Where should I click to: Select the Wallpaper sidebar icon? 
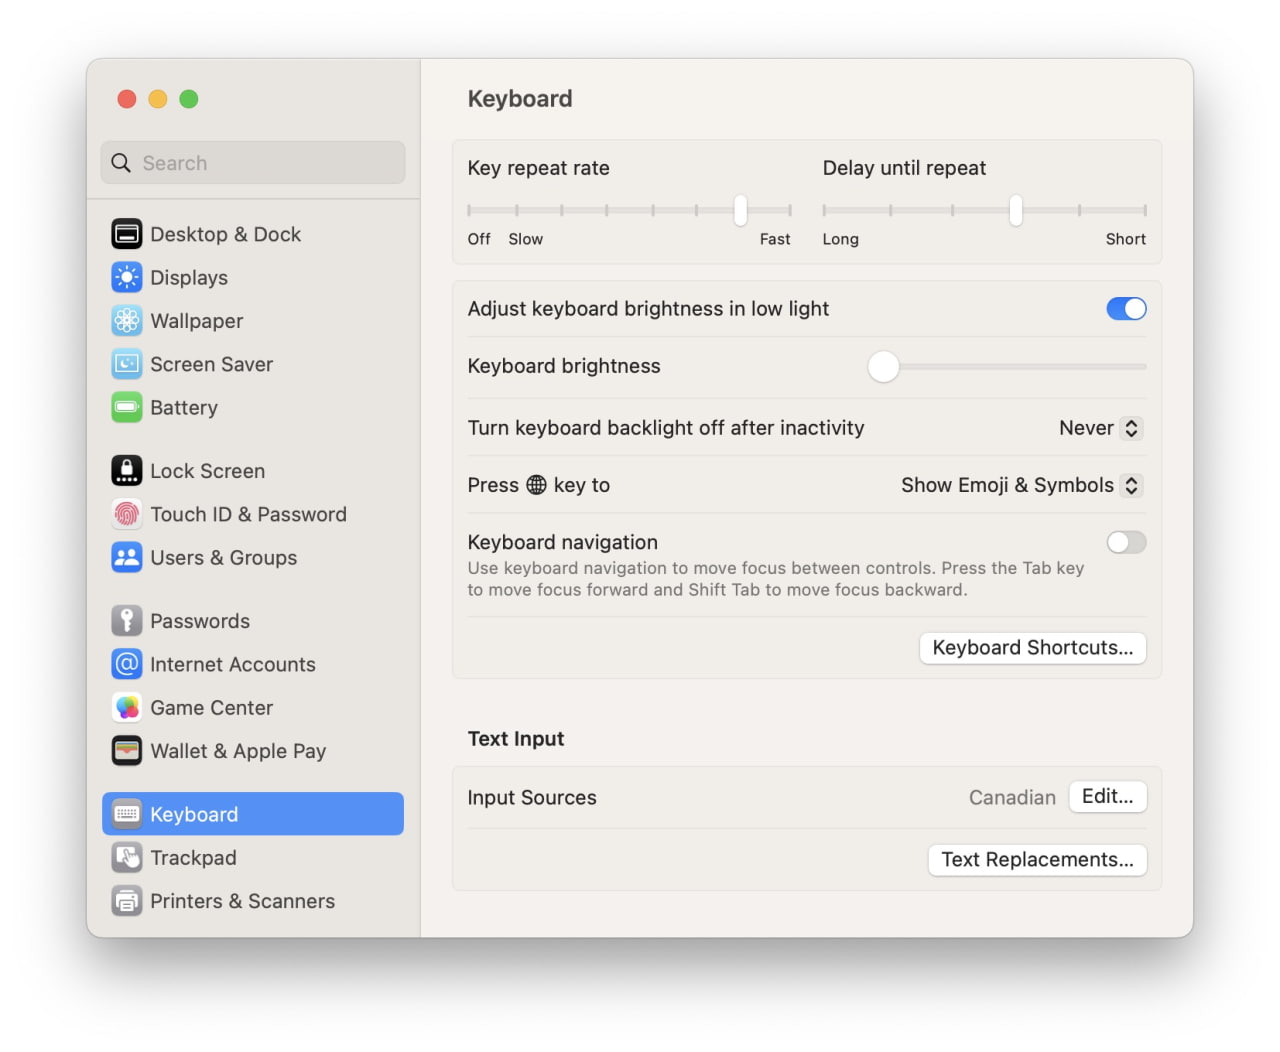(x=127, y=320)
